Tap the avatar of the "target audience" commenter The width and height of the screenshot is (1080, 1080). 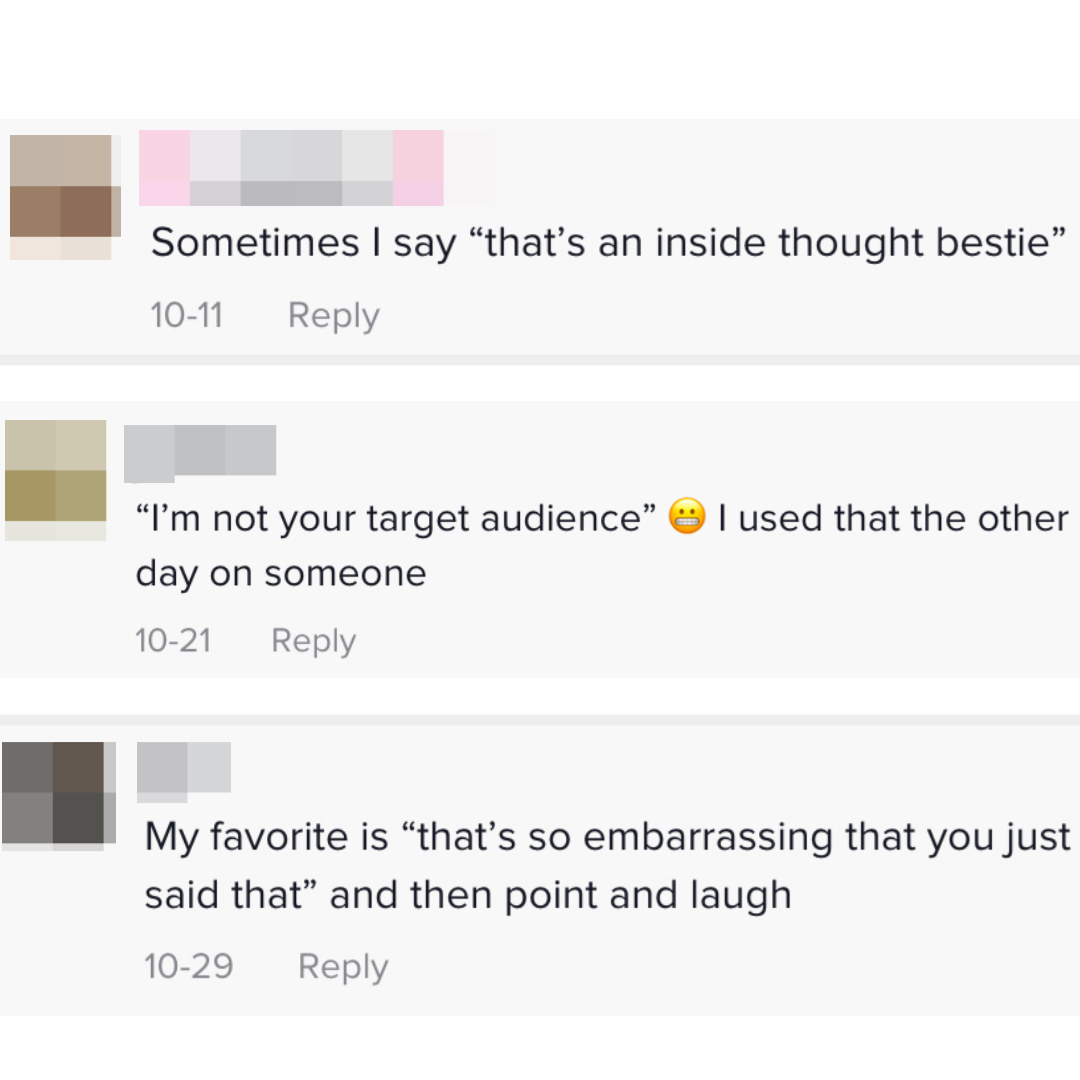(x=56, y=479)
